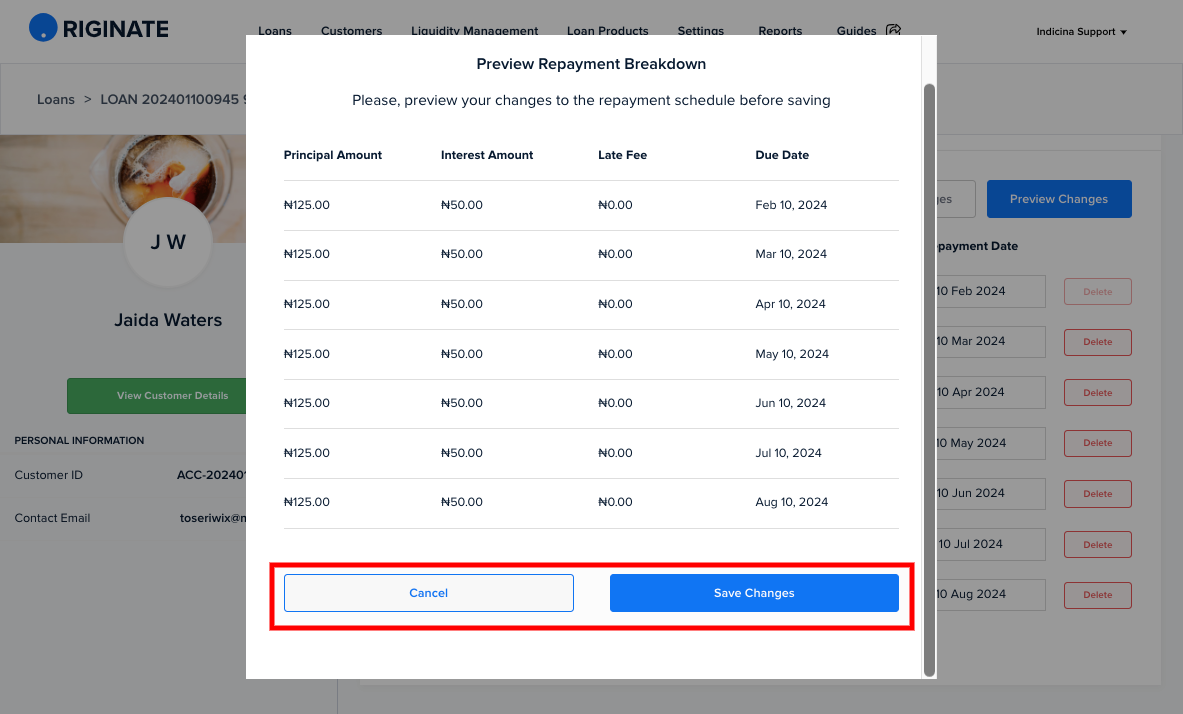
Task: Open the Reports menu
Action: (x=780, y=31)
